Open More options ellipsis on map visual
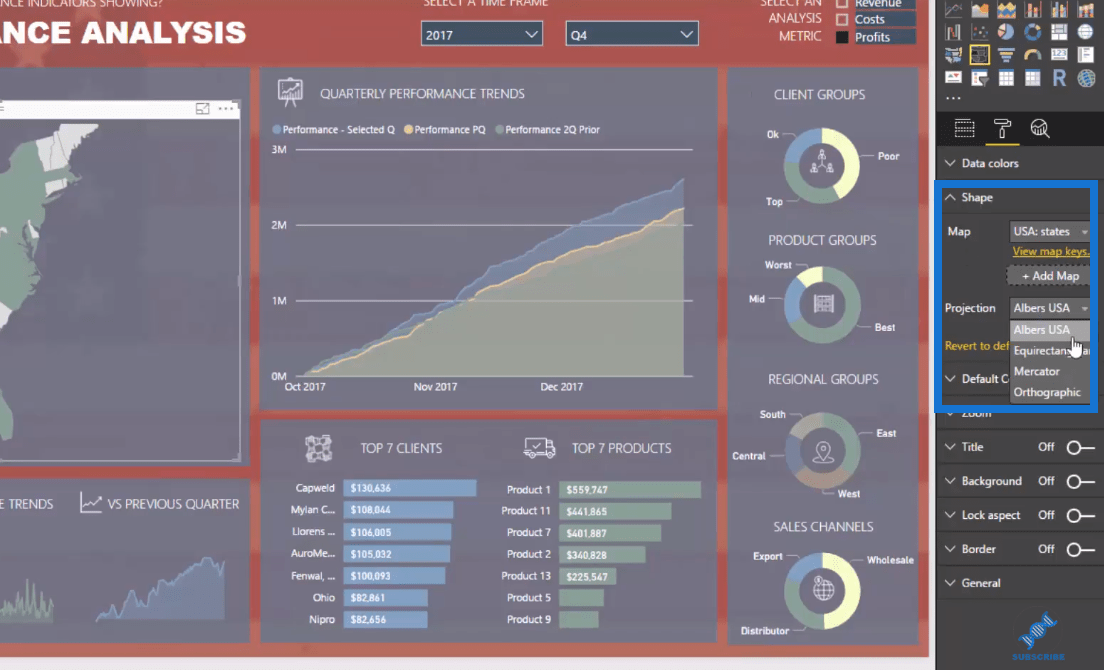1104x670 pixels. (x=226, y=108)
